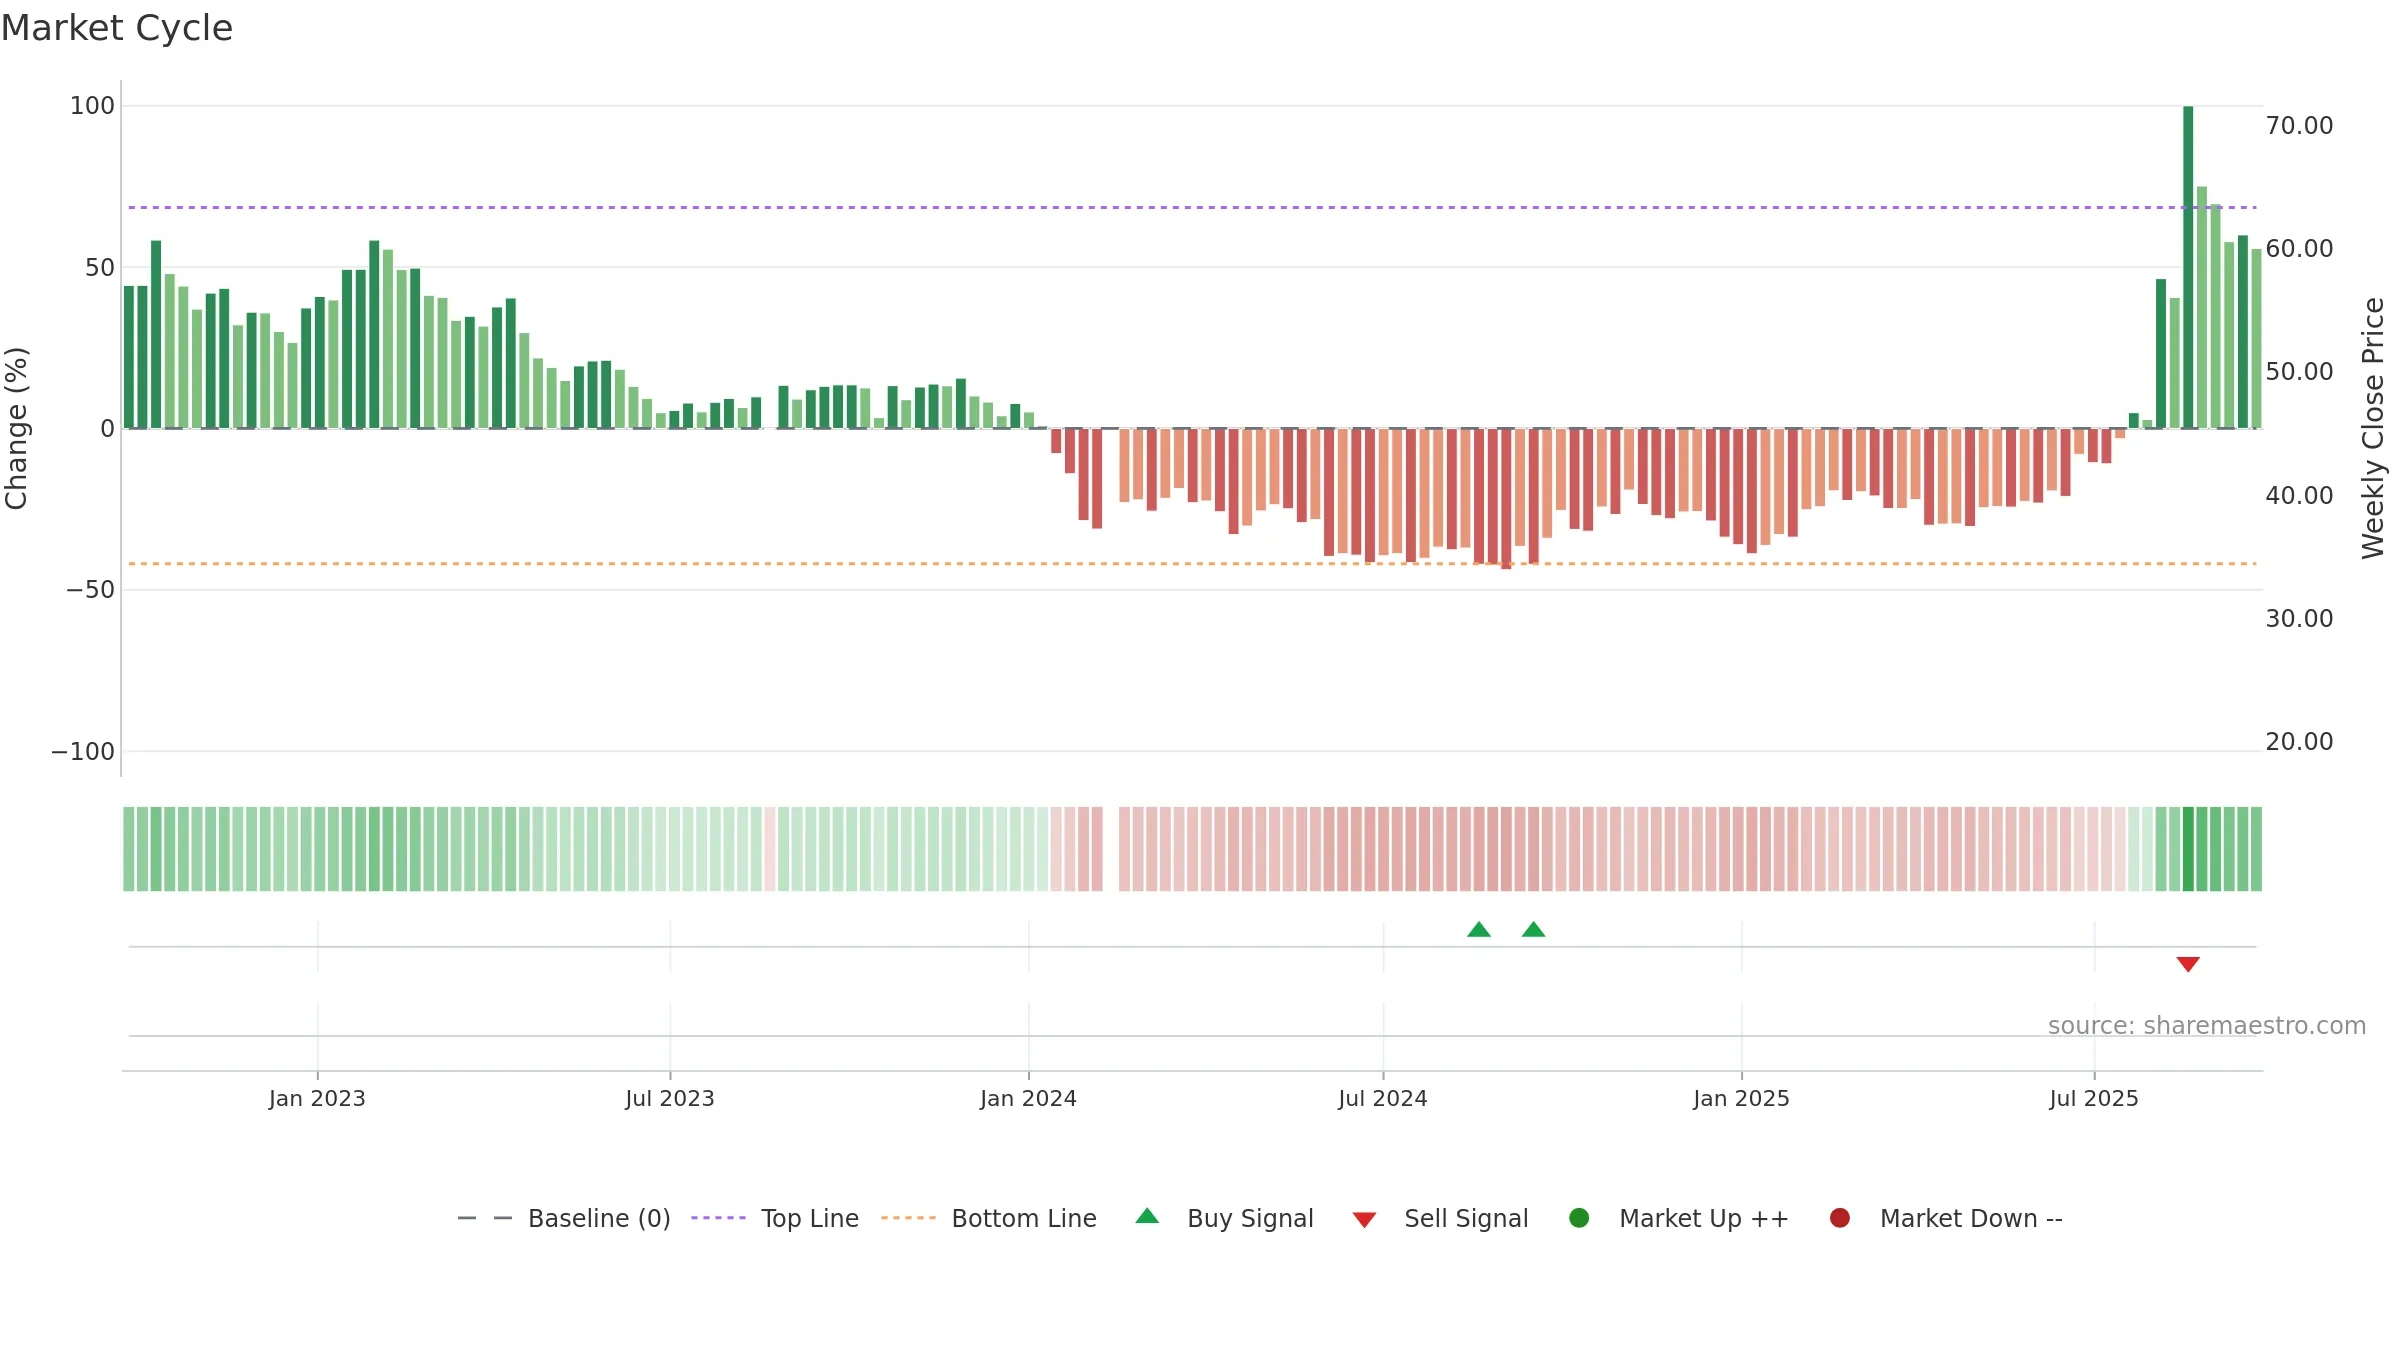Image resolution: width=2400 pixels, height=1350 pixels.
Task: Click the 70.00 tick on right axis
Action: [x=2299, y=125]
